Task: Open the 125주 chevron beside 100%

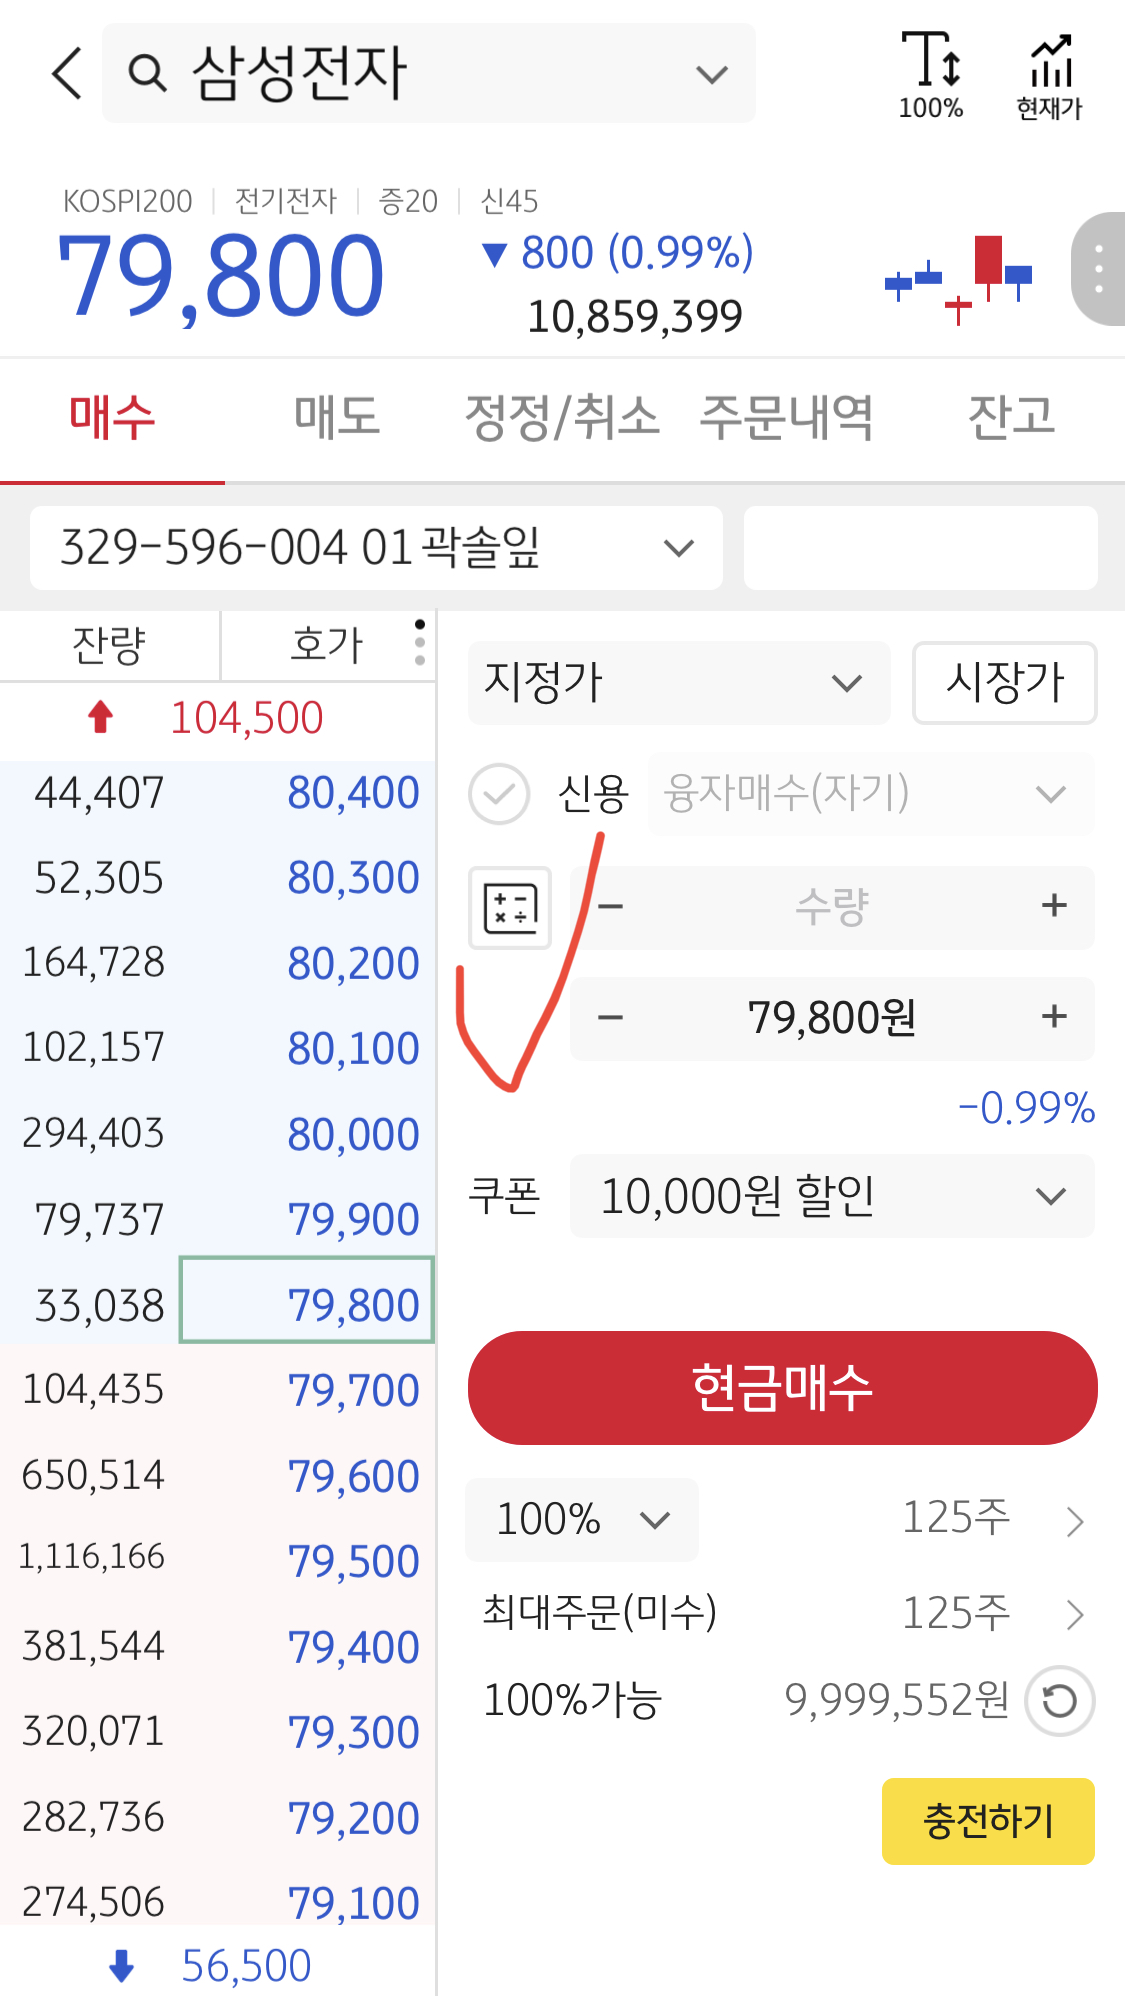Action: (x=1075, y=1521)
